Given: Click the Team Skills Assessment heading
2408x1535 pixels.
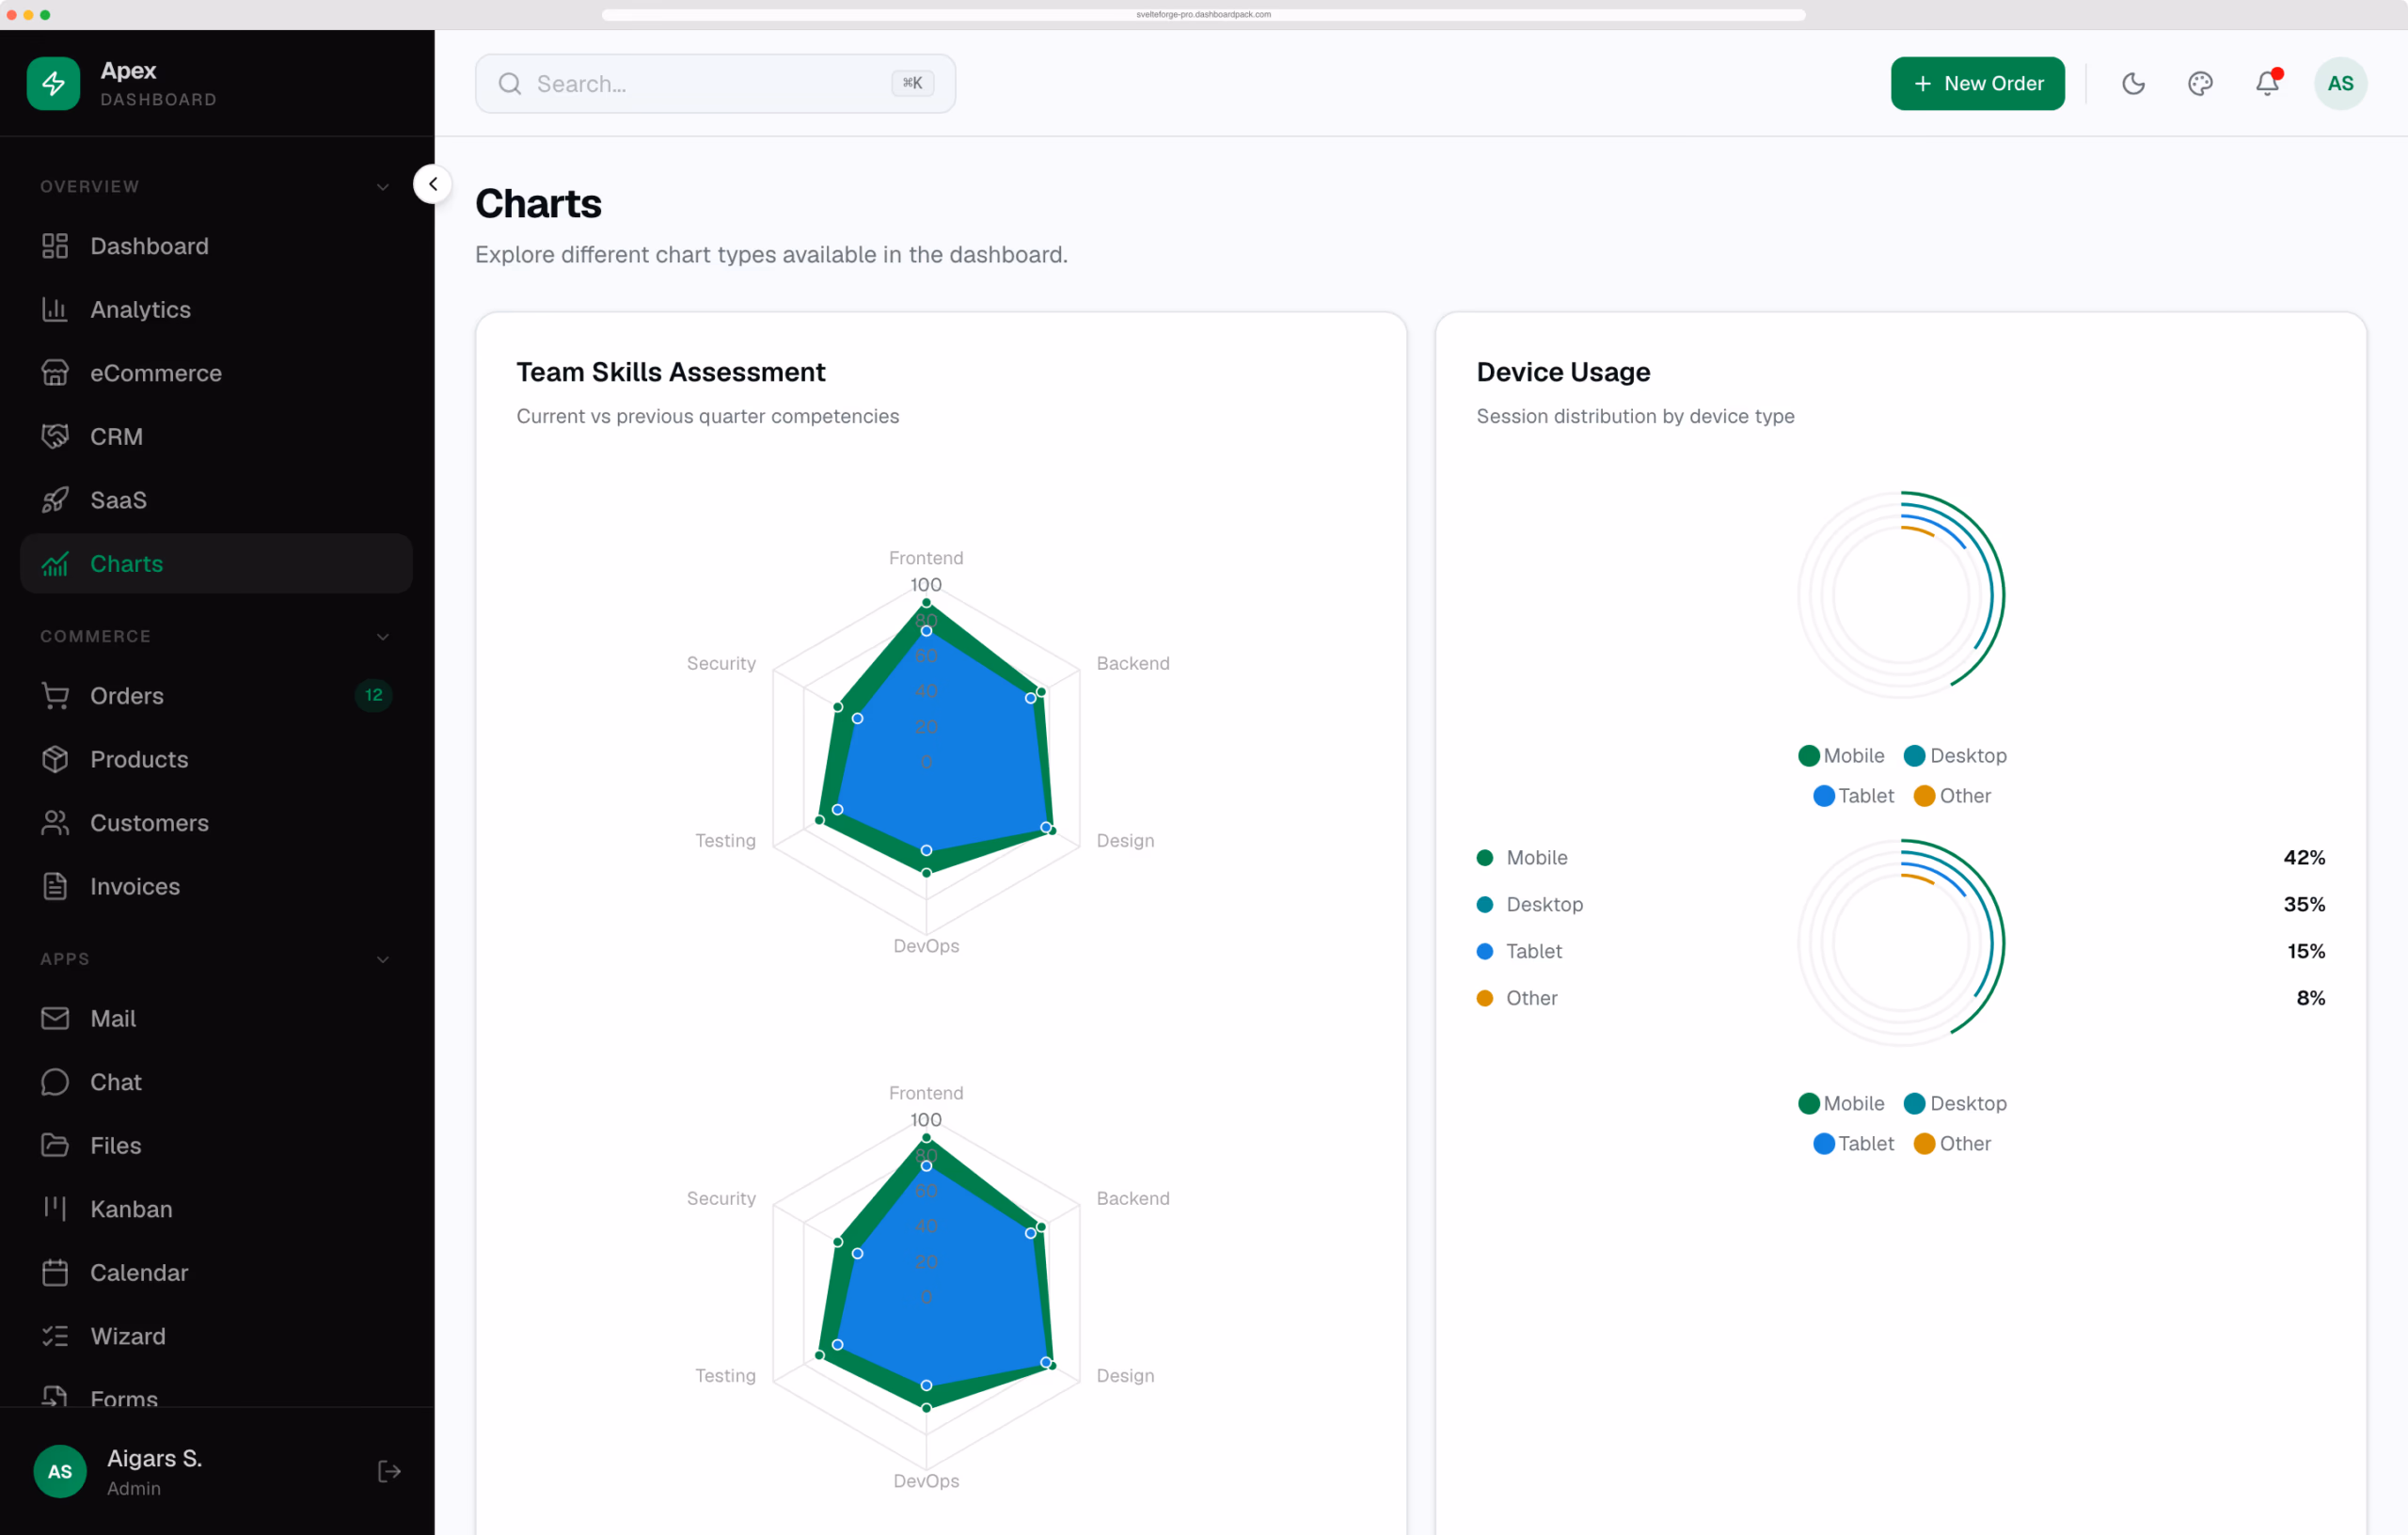Looking at the screenshot, I should [670, 372].
